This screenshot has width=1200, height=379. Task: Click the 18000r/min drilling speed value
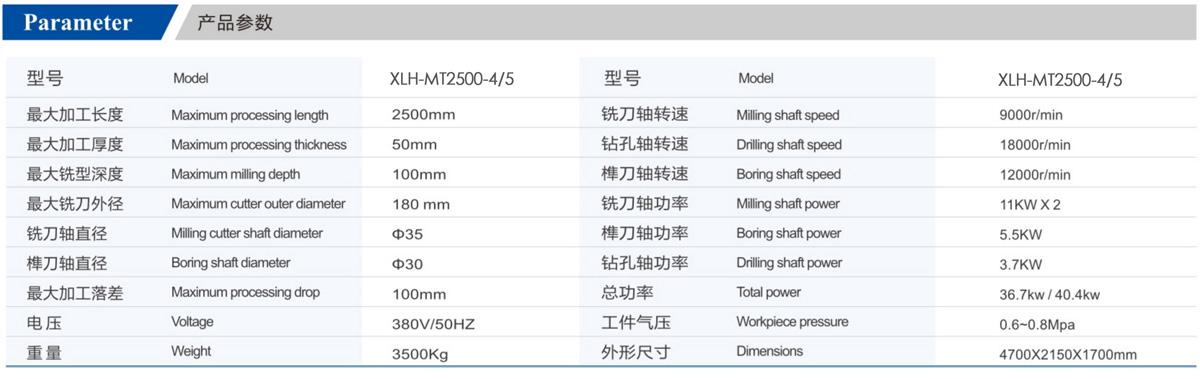pyautogui.click(x=1035, y=145)
